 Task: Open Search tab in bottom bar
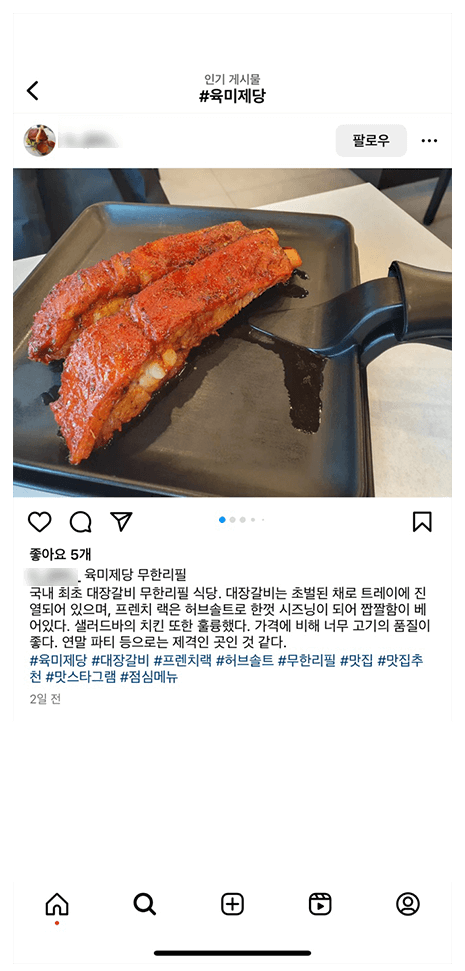pos(145,904)
